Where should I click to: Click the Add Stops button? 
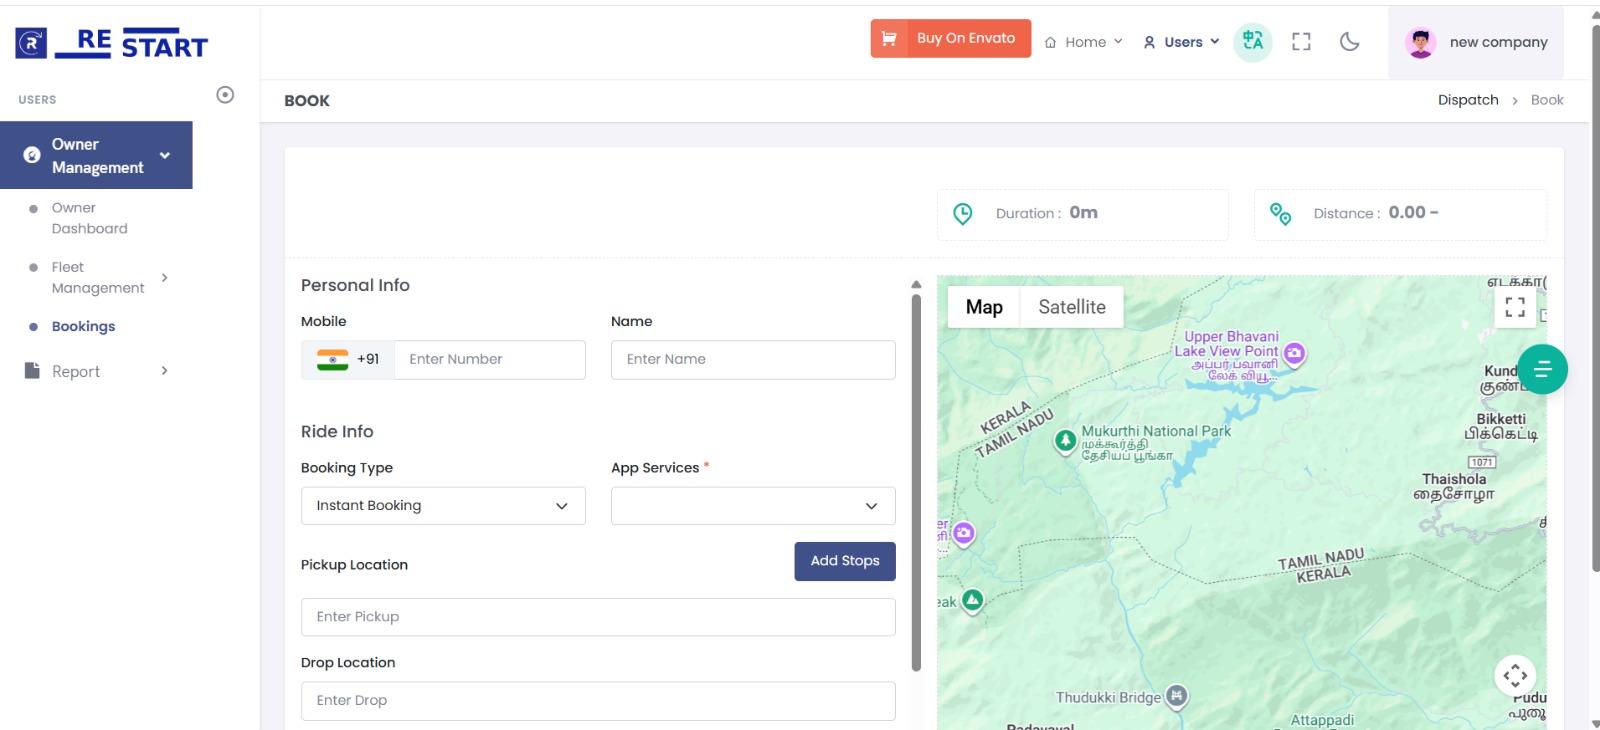845,561
